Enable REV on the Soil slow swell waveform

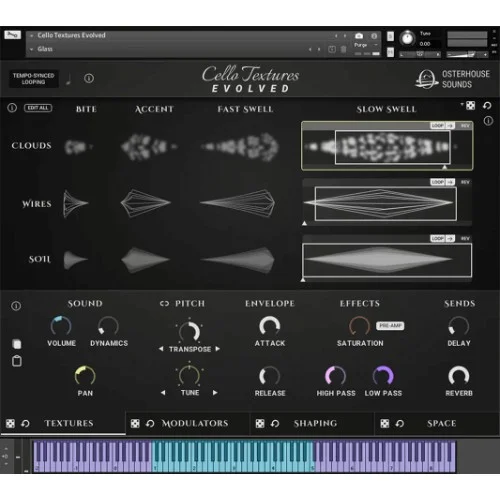click(x=465, y=239)
